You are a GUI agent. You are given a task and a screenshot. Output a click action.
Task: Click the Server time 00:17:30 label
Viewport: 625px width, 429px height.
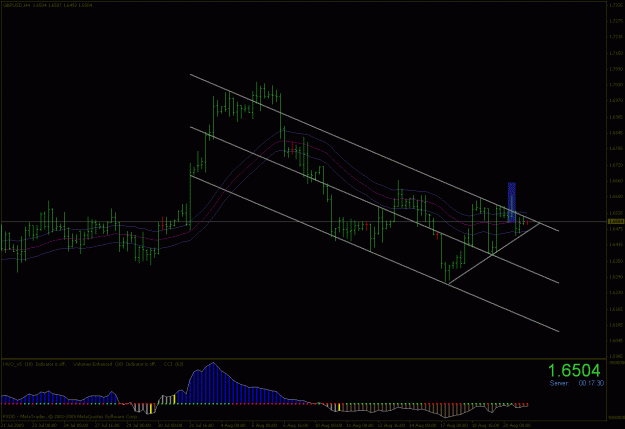pyautogui.click(x=576, y=383)
